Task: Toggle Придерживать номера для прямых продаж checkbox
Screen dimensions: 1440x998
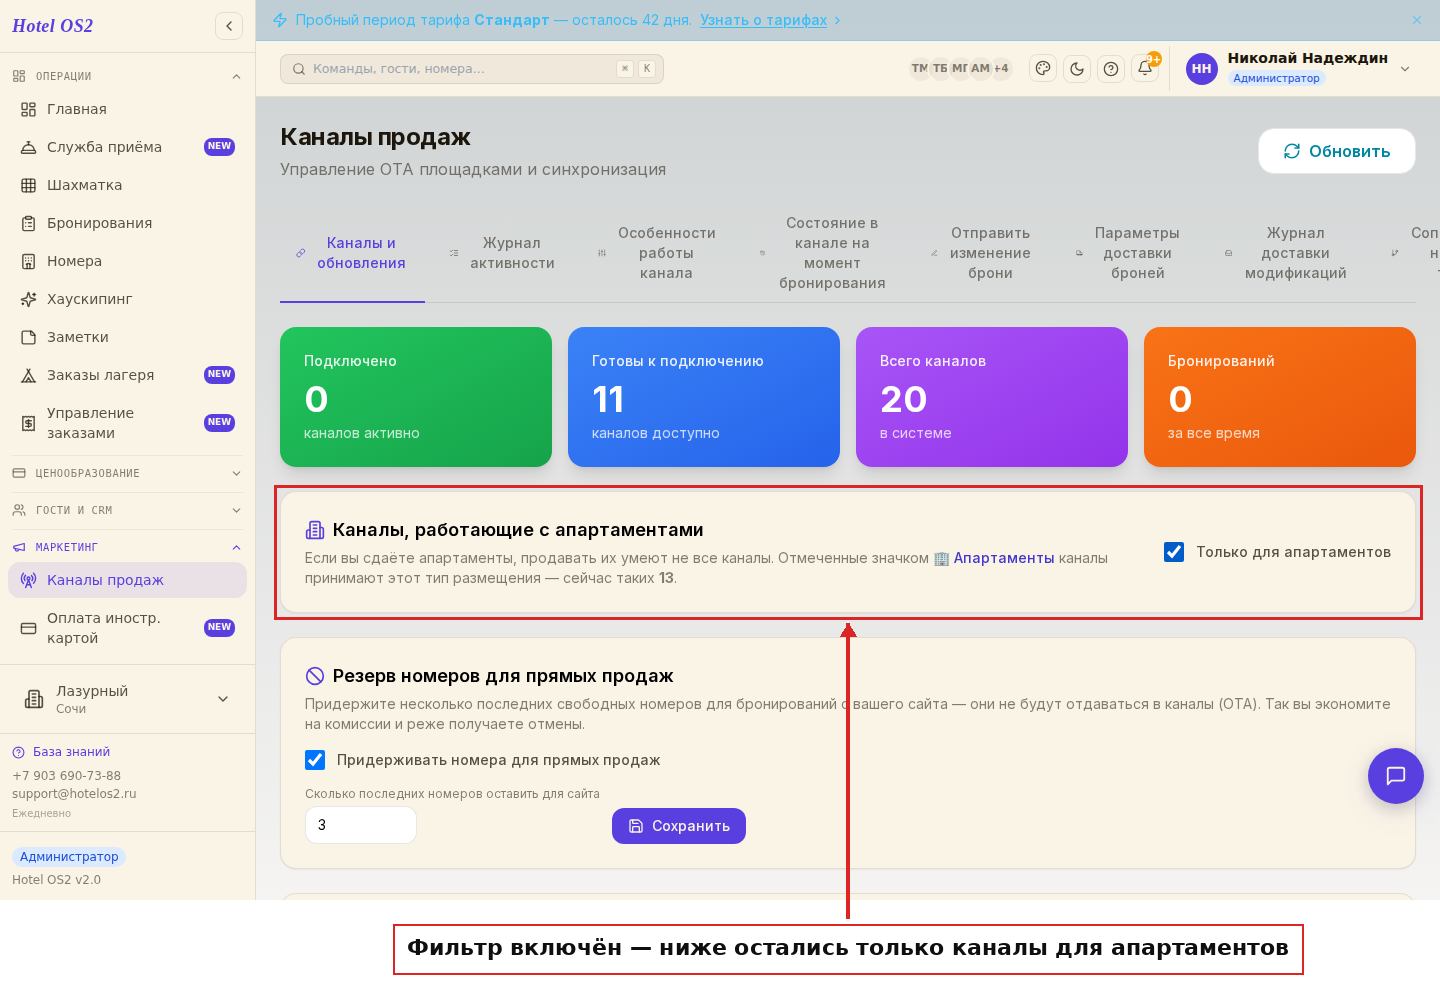Action: 315,760
